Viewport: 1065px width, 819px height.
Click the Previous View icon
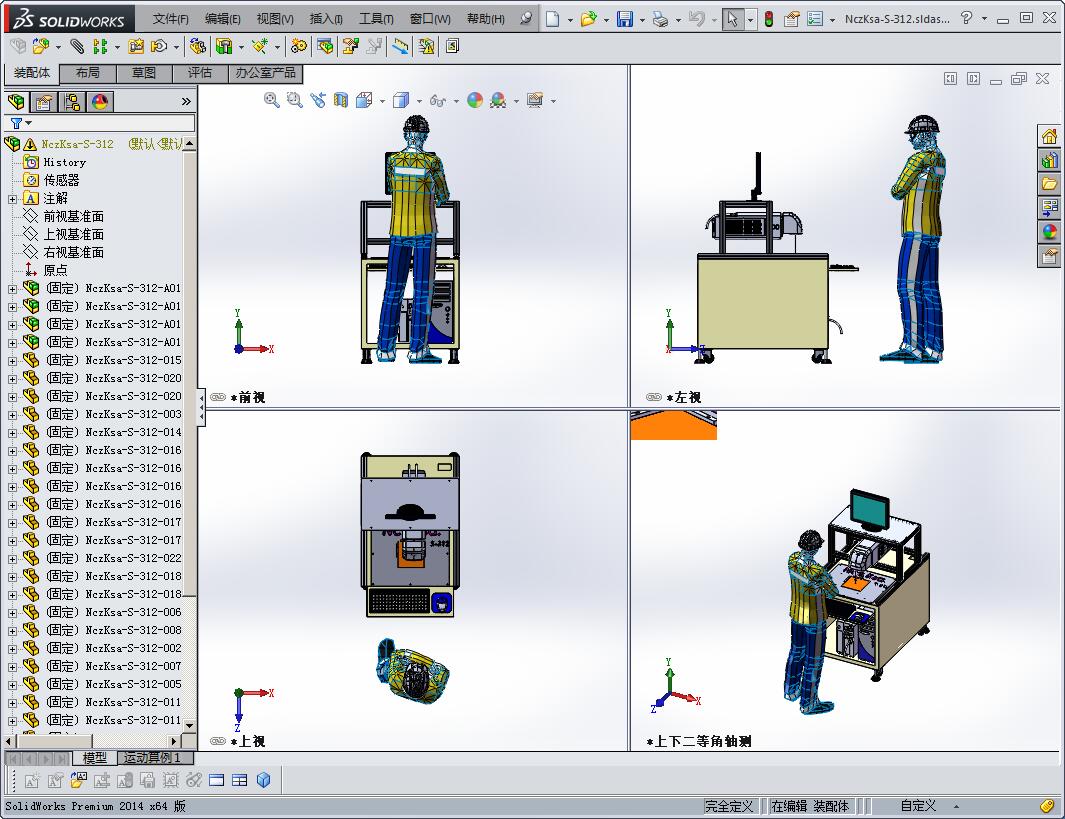coord(318,101)
